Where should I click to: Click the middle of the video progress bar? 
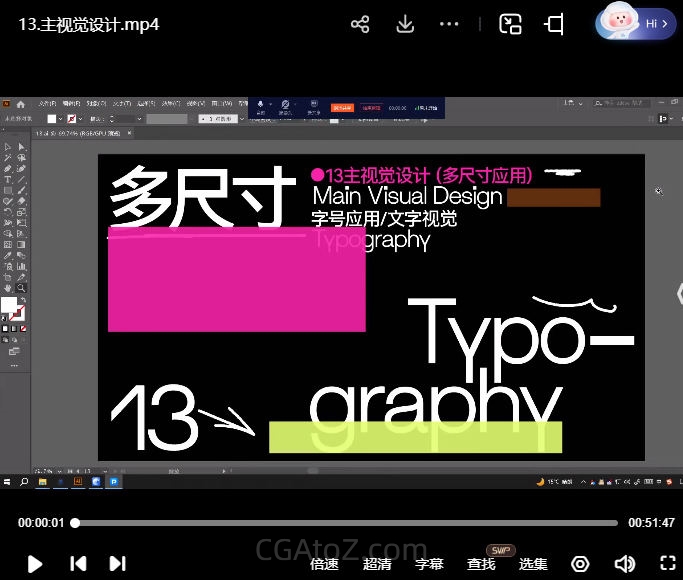pos(345,523)
